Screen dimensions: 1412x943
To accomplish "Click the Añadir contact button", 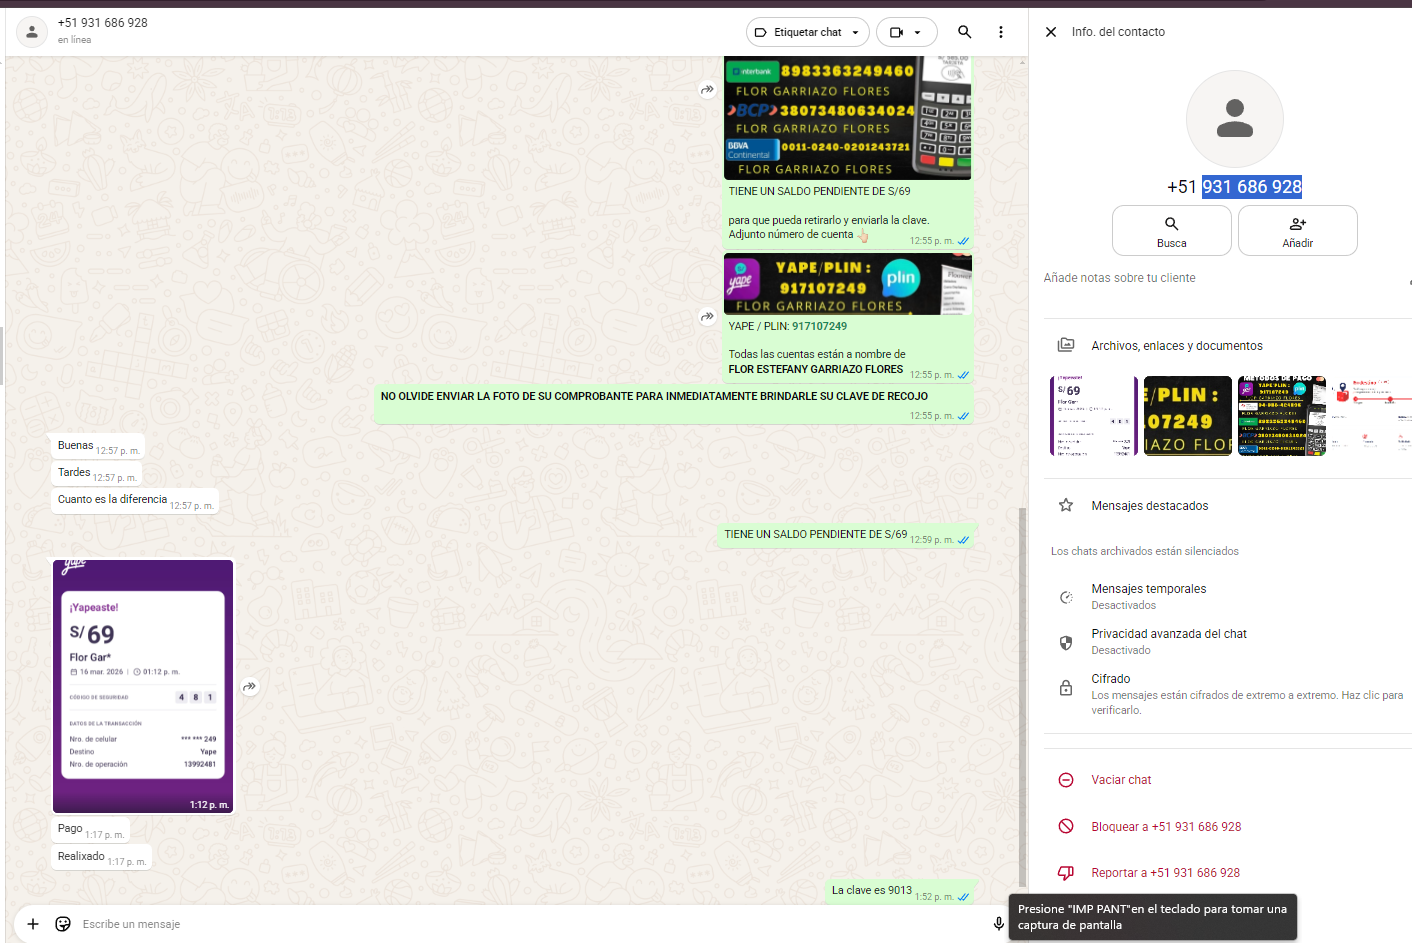I will [x=1297, y=231].
